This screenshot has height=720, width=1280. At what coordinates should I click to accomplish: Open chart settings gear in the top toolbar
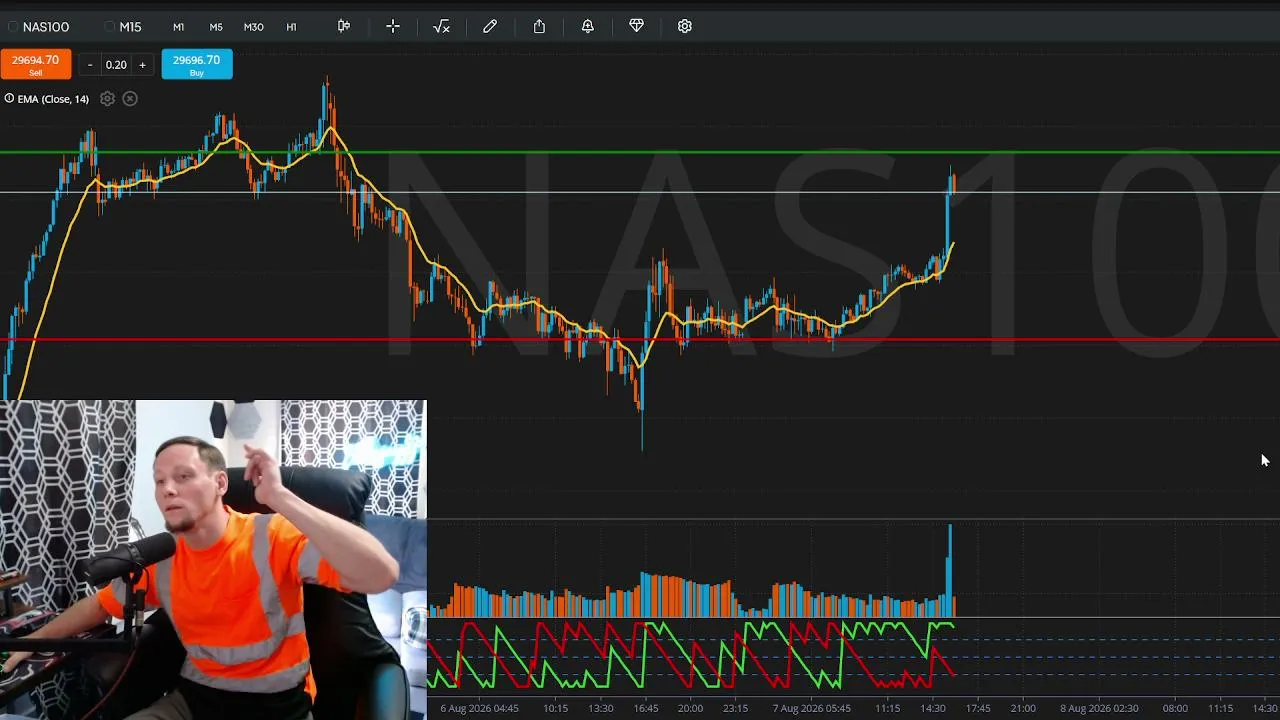(685, 26)
